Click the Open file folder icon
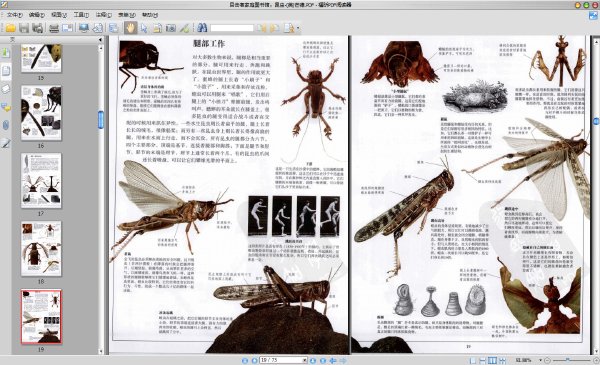Screen dimensions: 600x365 coord(10,28)
